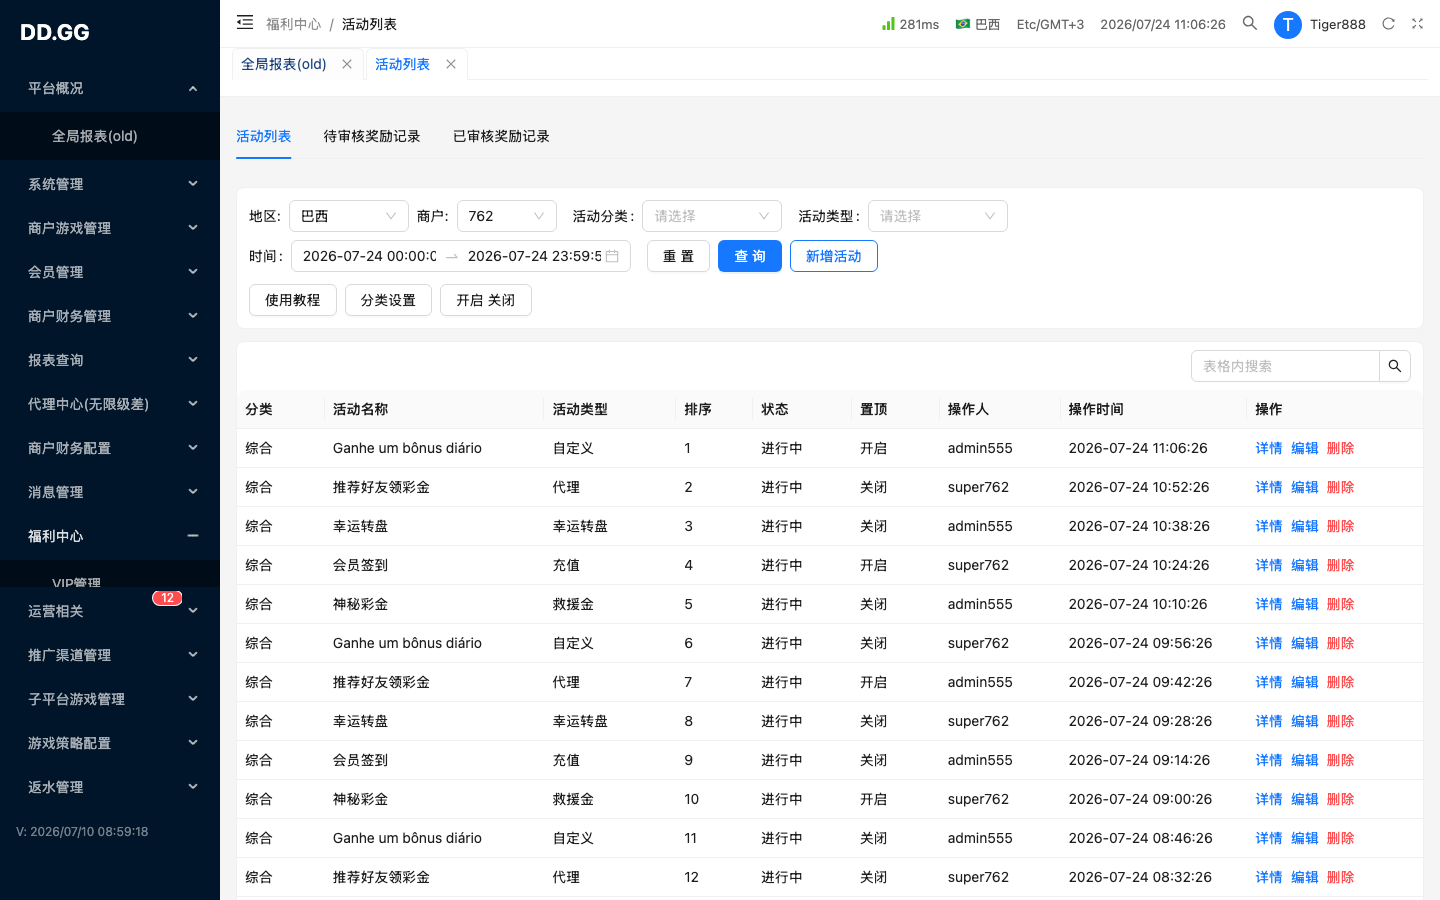Click the 表格内搜索 input field

[x=1285, y=366]
